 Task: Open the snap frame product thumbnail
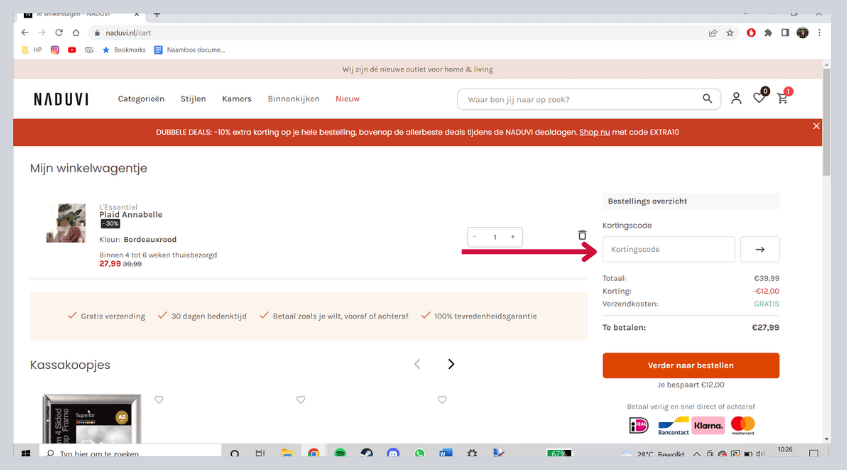point(92,419)
